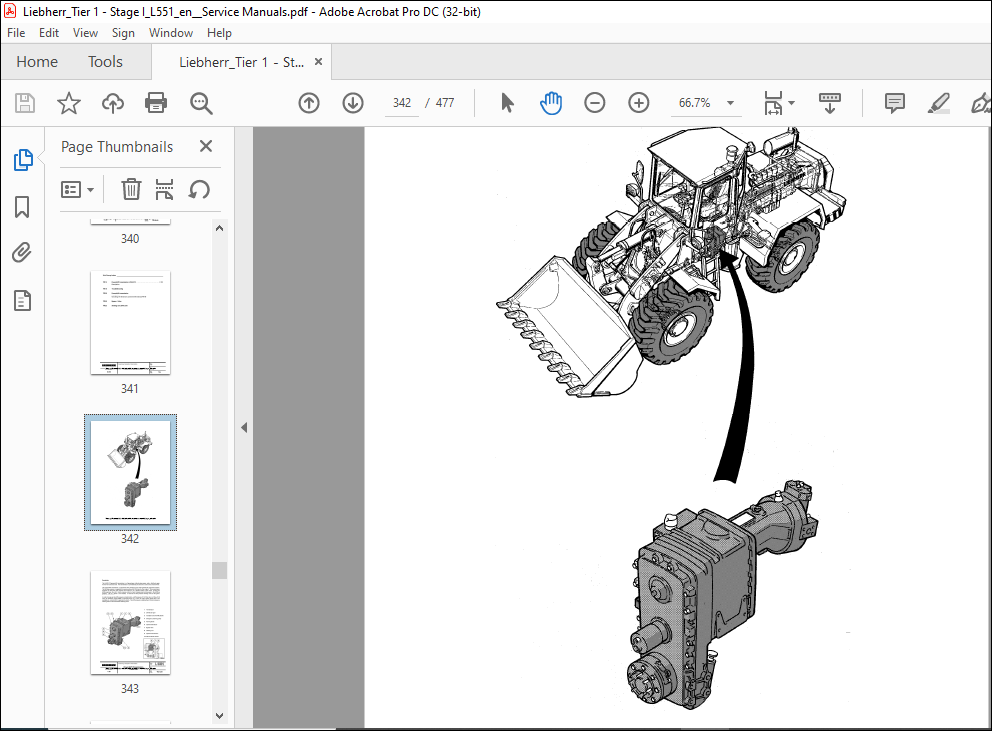Click the scrolling mode keyboard icon
This screenshot has height=731, width=992.
pyautogui.click(x=829, y=103)
